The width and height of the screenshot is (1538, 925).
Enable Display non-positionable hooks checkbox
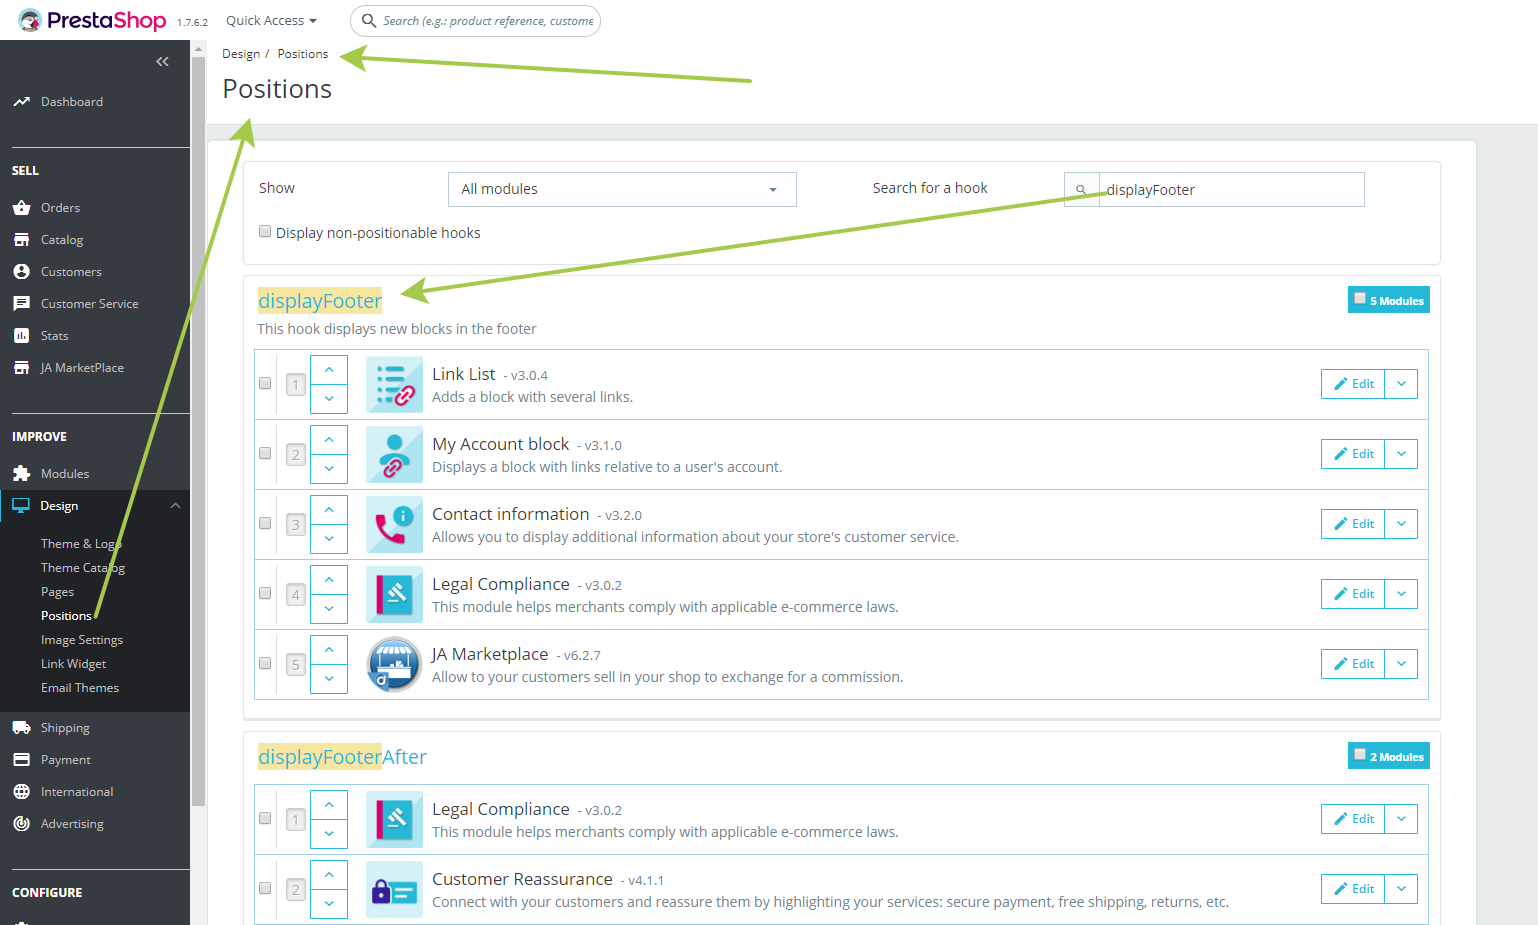pyautogui.click(x=265, y=232)
